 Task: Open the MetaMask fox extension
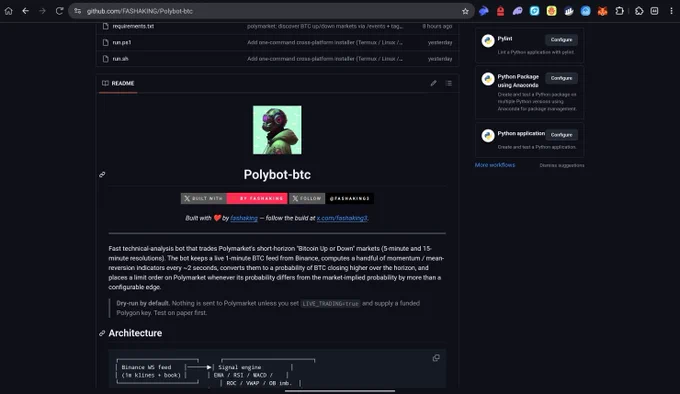tap(602, 11)
